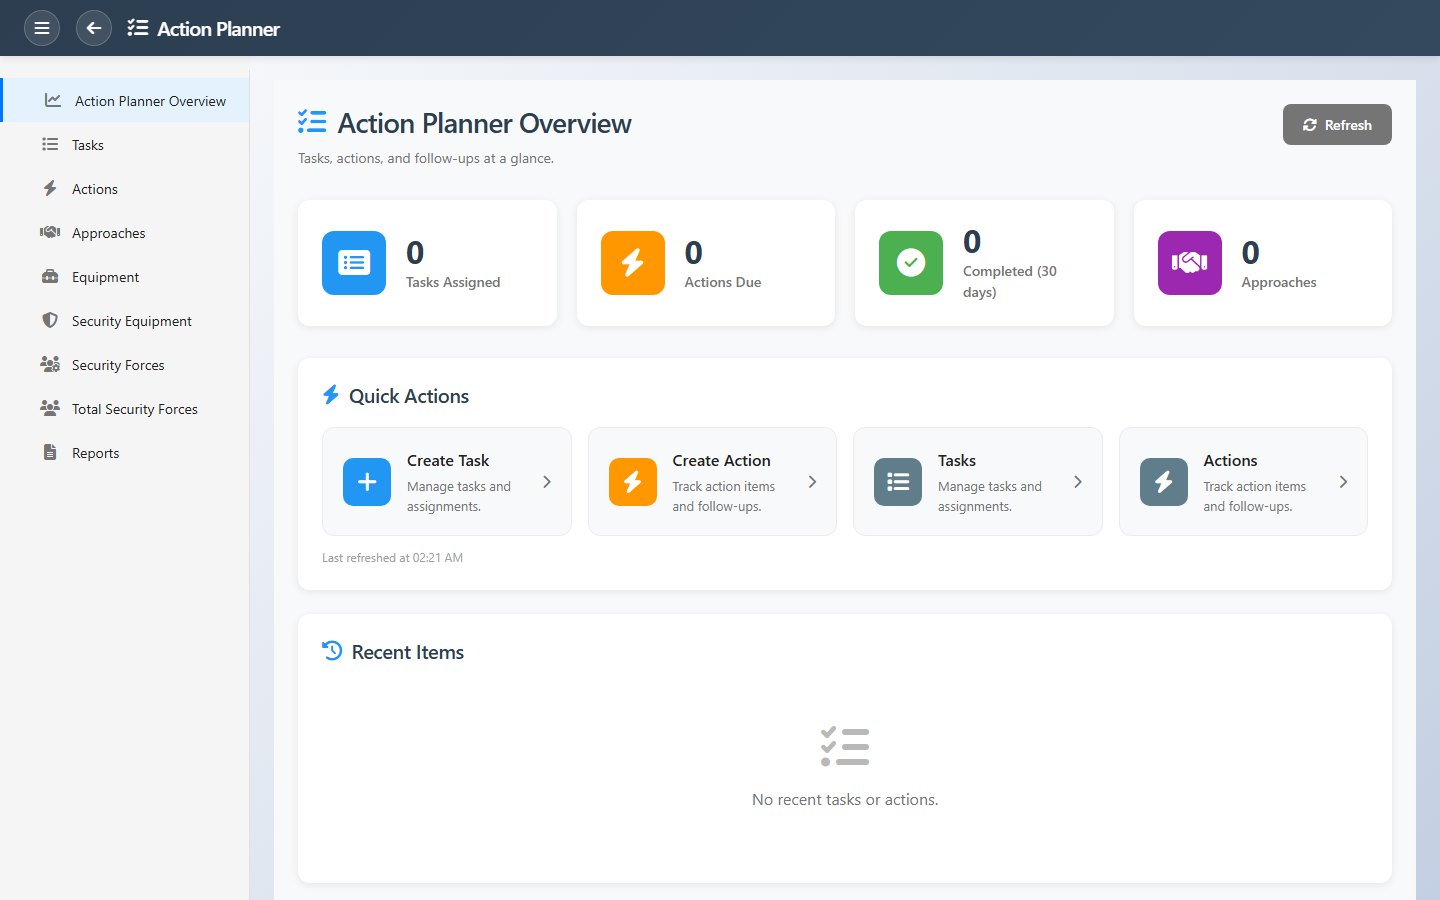The height and width of the screenshot is (900, 1440).
Task: Expand the Create Action card chevron
Action: point(812,482)
